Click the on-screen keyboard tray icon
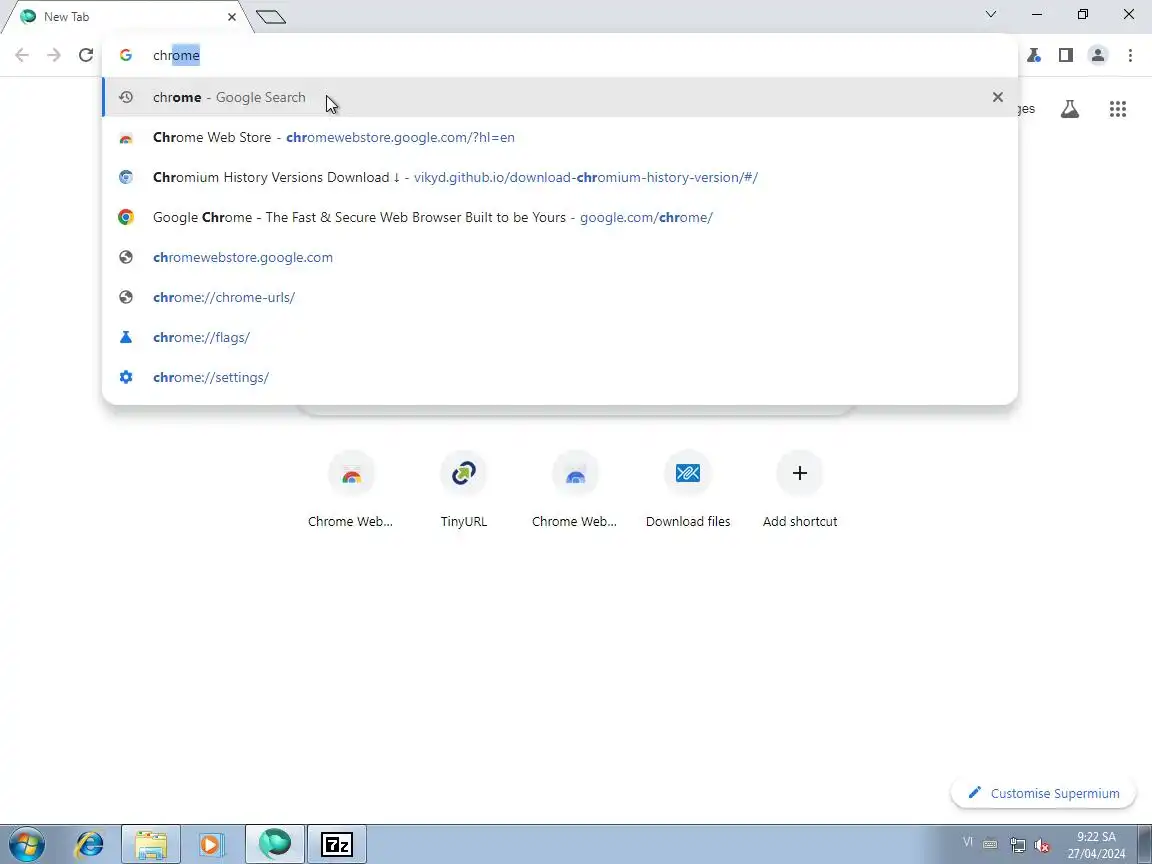1152x864 pixels. tap(990, 844)
